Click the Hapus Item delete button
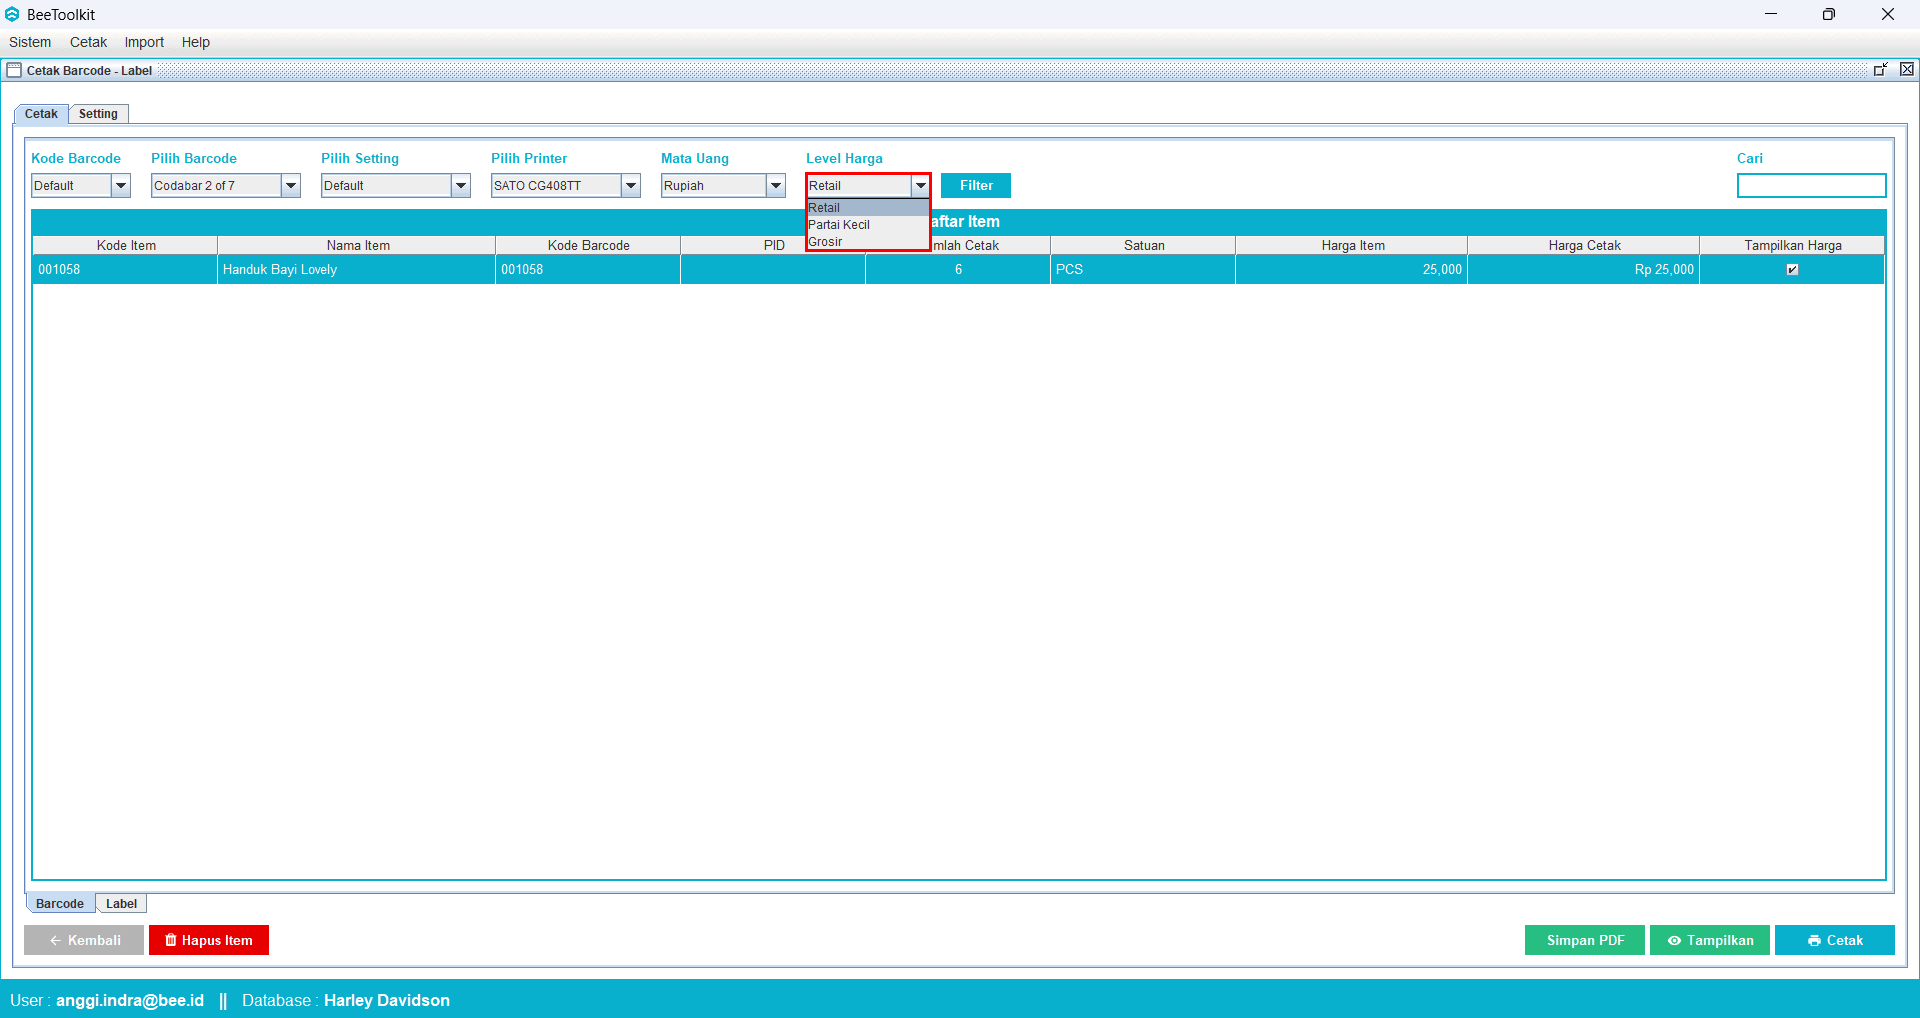Screen dimensions: 1920x1018 [x=209, y=940]
